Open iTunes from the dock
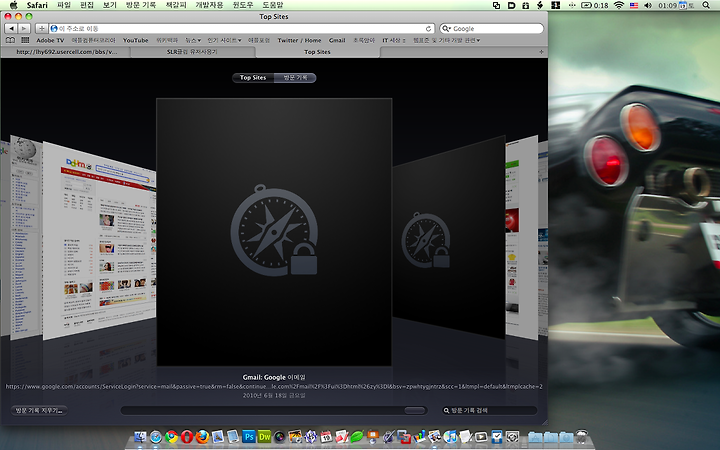Viewport: 720px width, 450px height. tap(451, 436)
